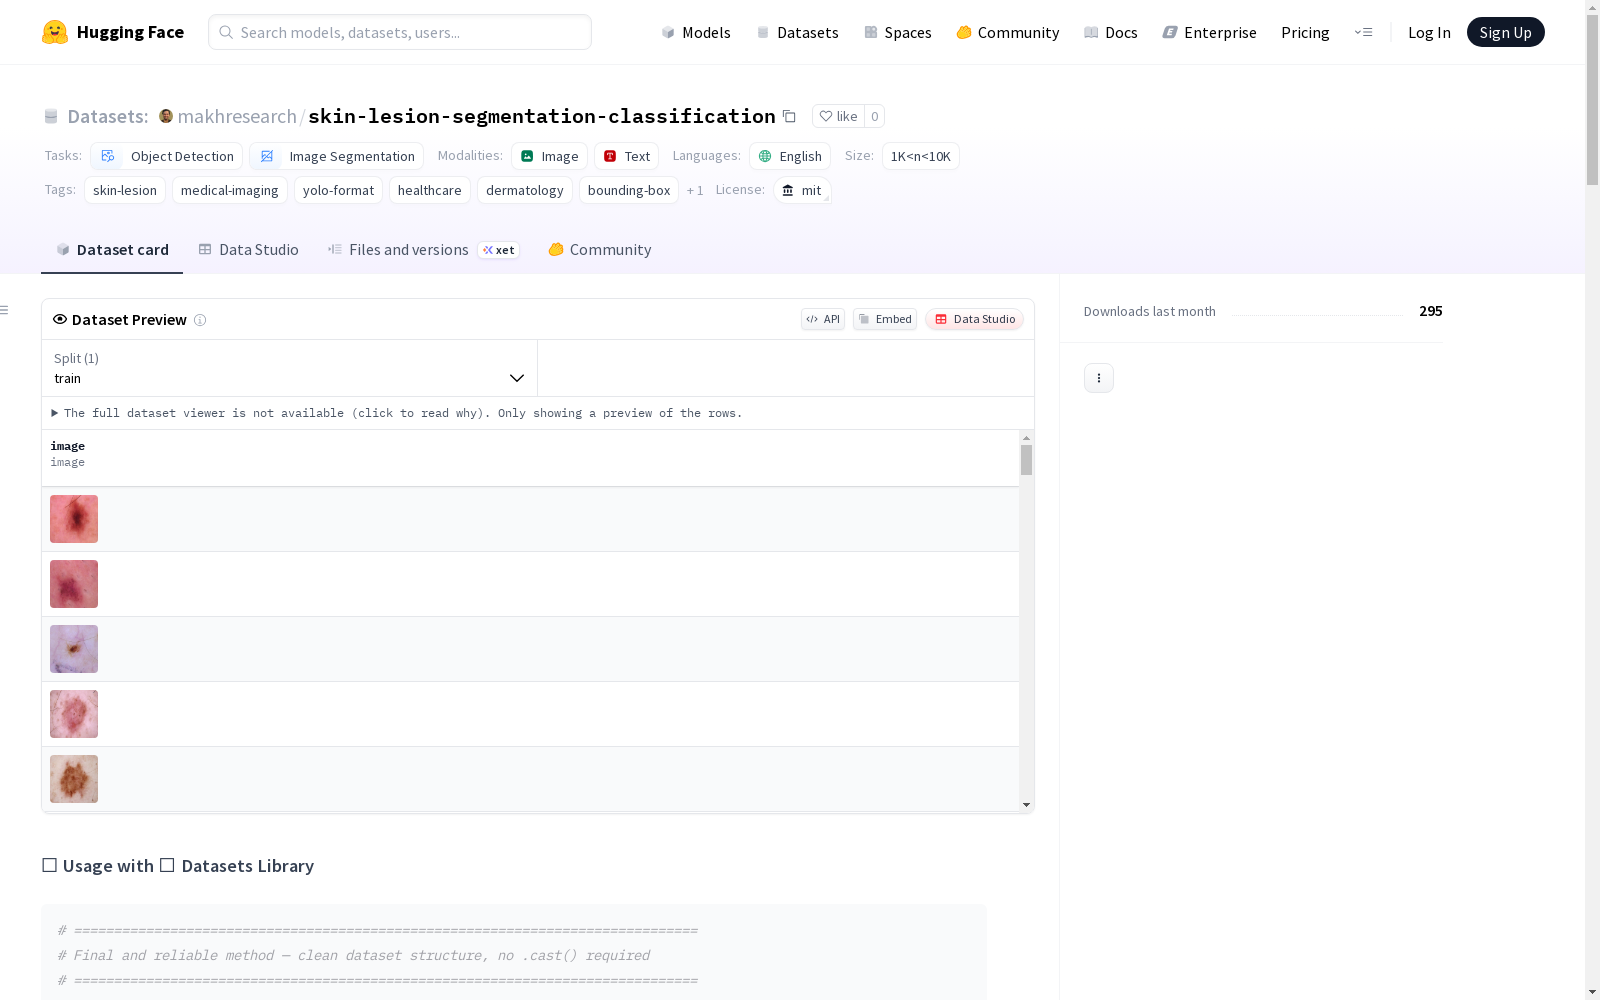Click the makhresearch avatar icon
Screen dimensions: 1600x1000
[x=166, y=116]
